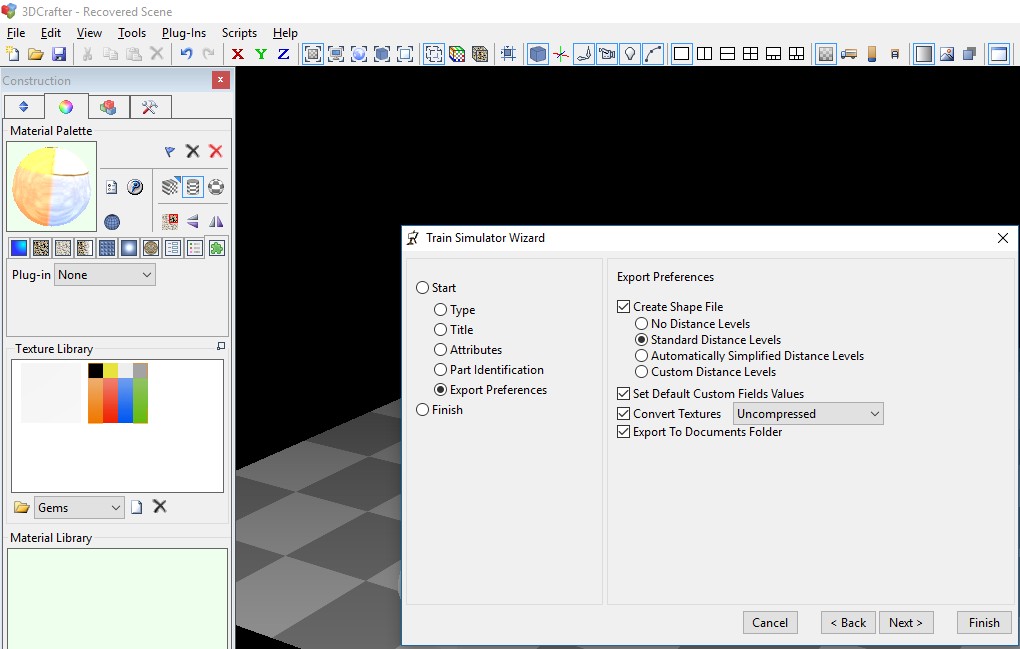This screenshot has height=649, width=1020.
Task: Click the delivery truck toolbar icon
Action: pyautogui.click(x=849, y=54)
